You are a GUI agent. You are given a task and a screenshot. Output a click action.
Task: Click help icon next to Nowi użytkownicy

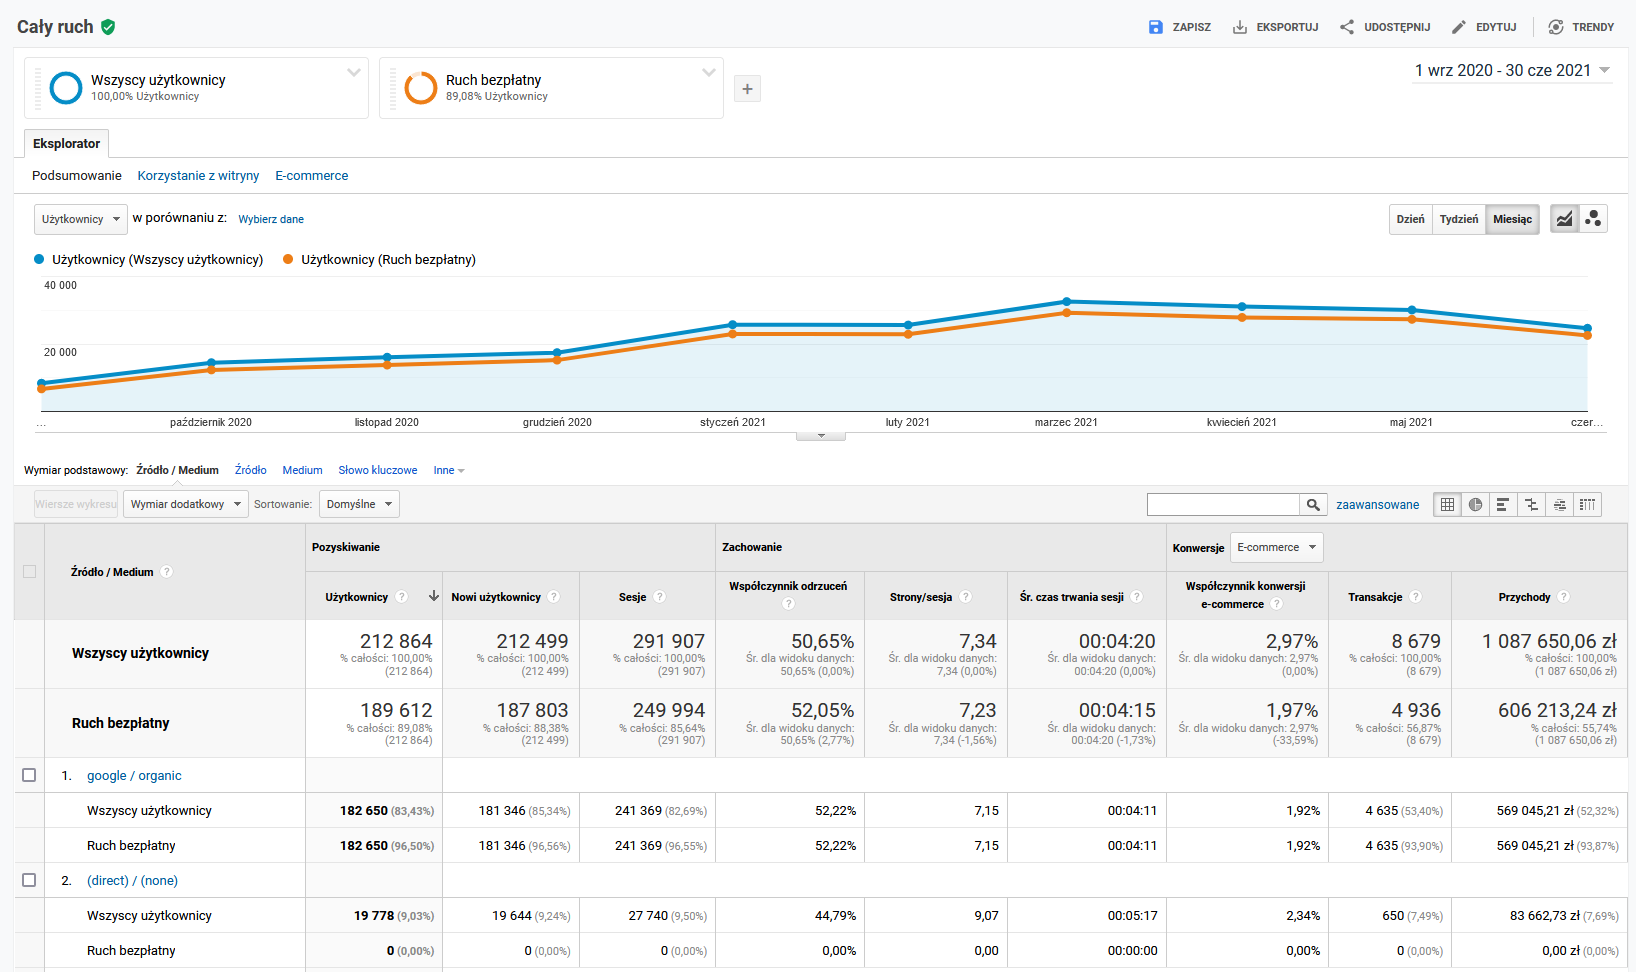[554, 597]
